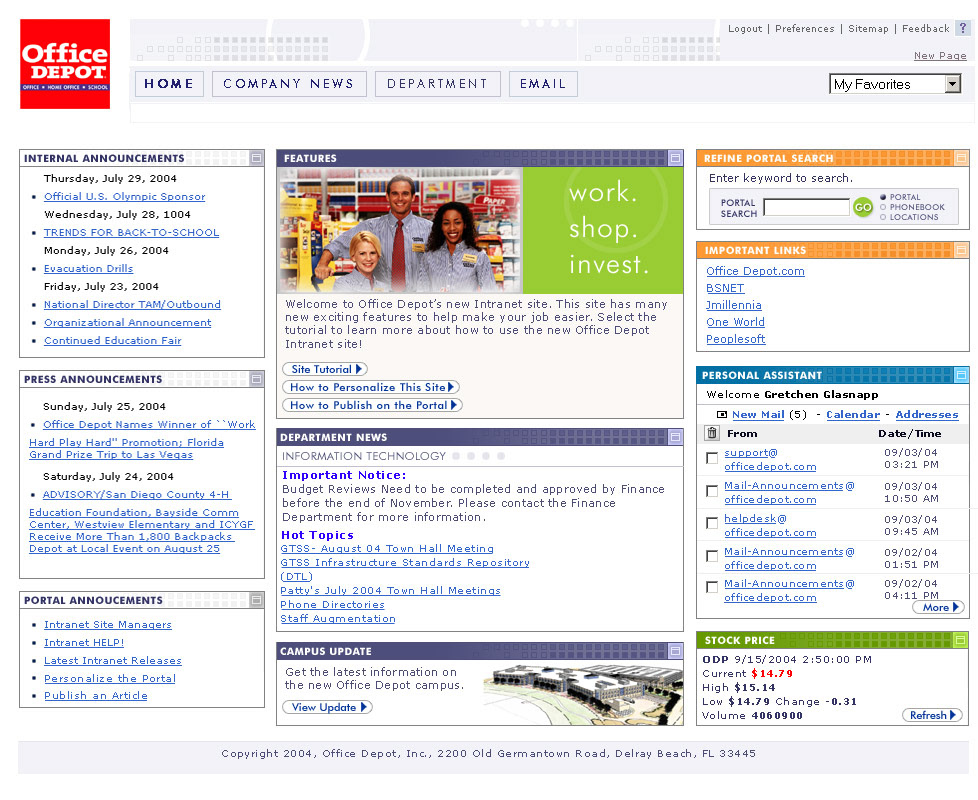Click the work shop invest banner image

pyautogui.click(x=480, y=230)
